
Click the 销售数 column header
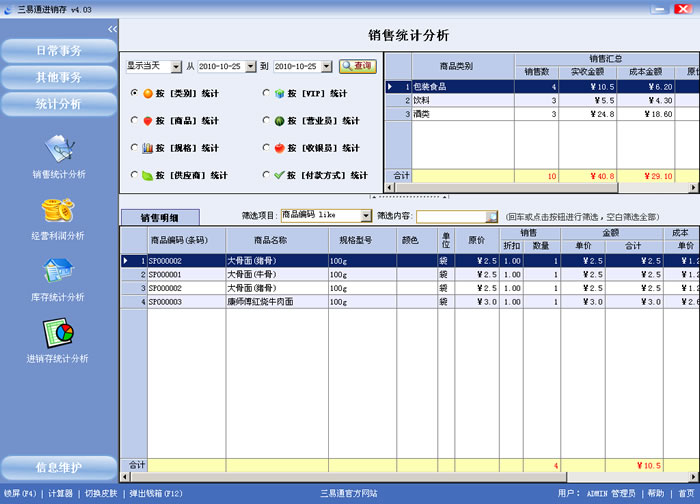tap(537, 72)
